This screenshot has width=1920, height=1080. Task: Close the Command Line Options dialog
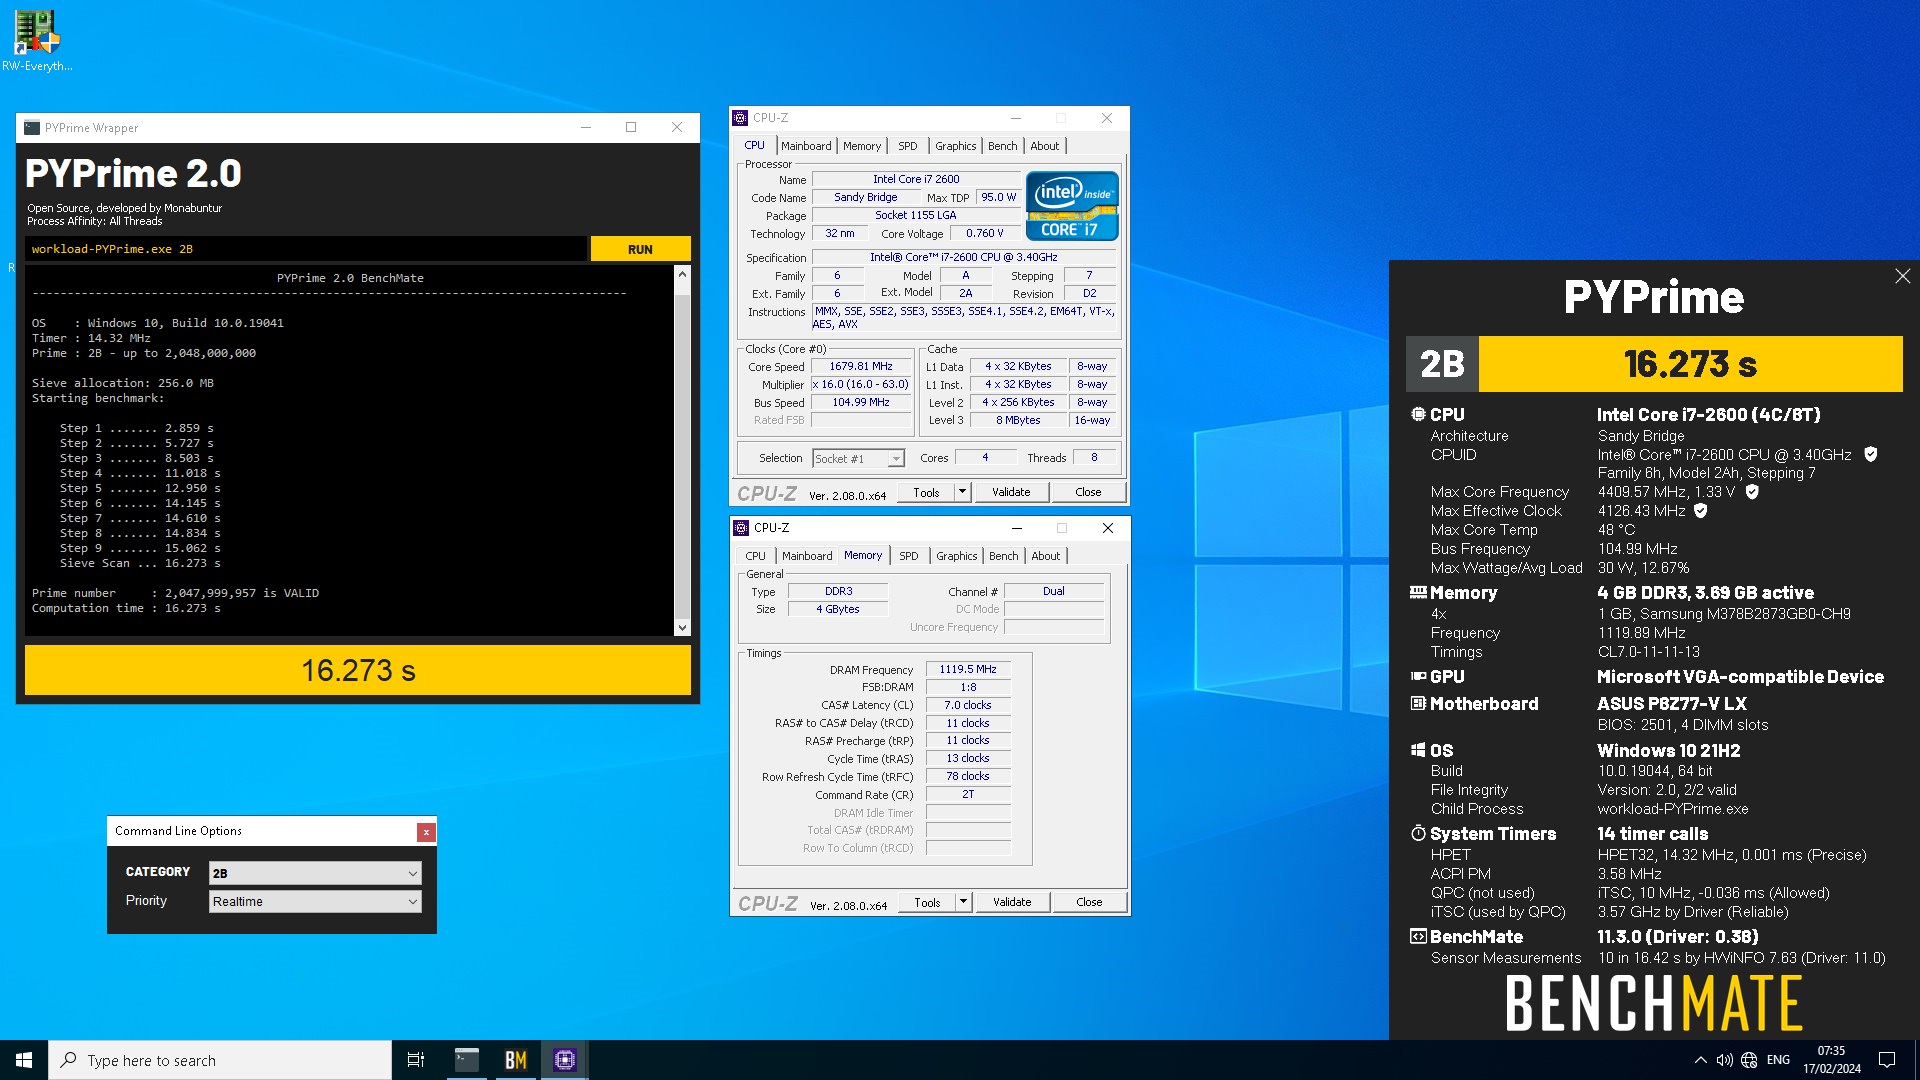[426, 832]
